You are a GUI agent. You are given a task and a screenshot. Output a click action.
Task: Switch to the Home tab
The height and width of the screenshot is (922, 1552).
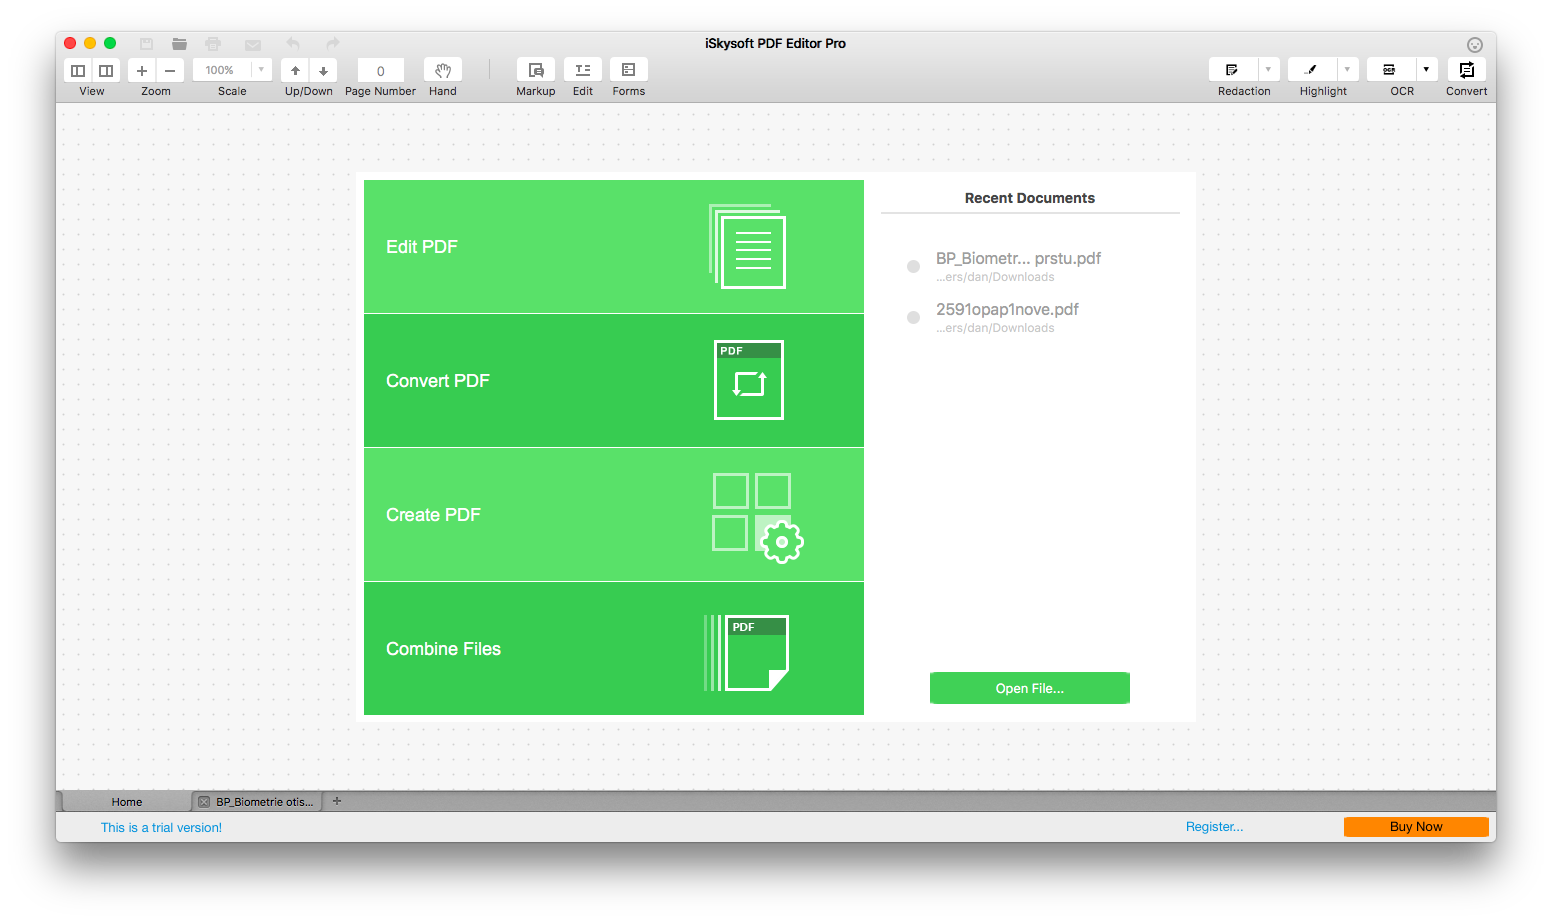click(x=127, y=802)
